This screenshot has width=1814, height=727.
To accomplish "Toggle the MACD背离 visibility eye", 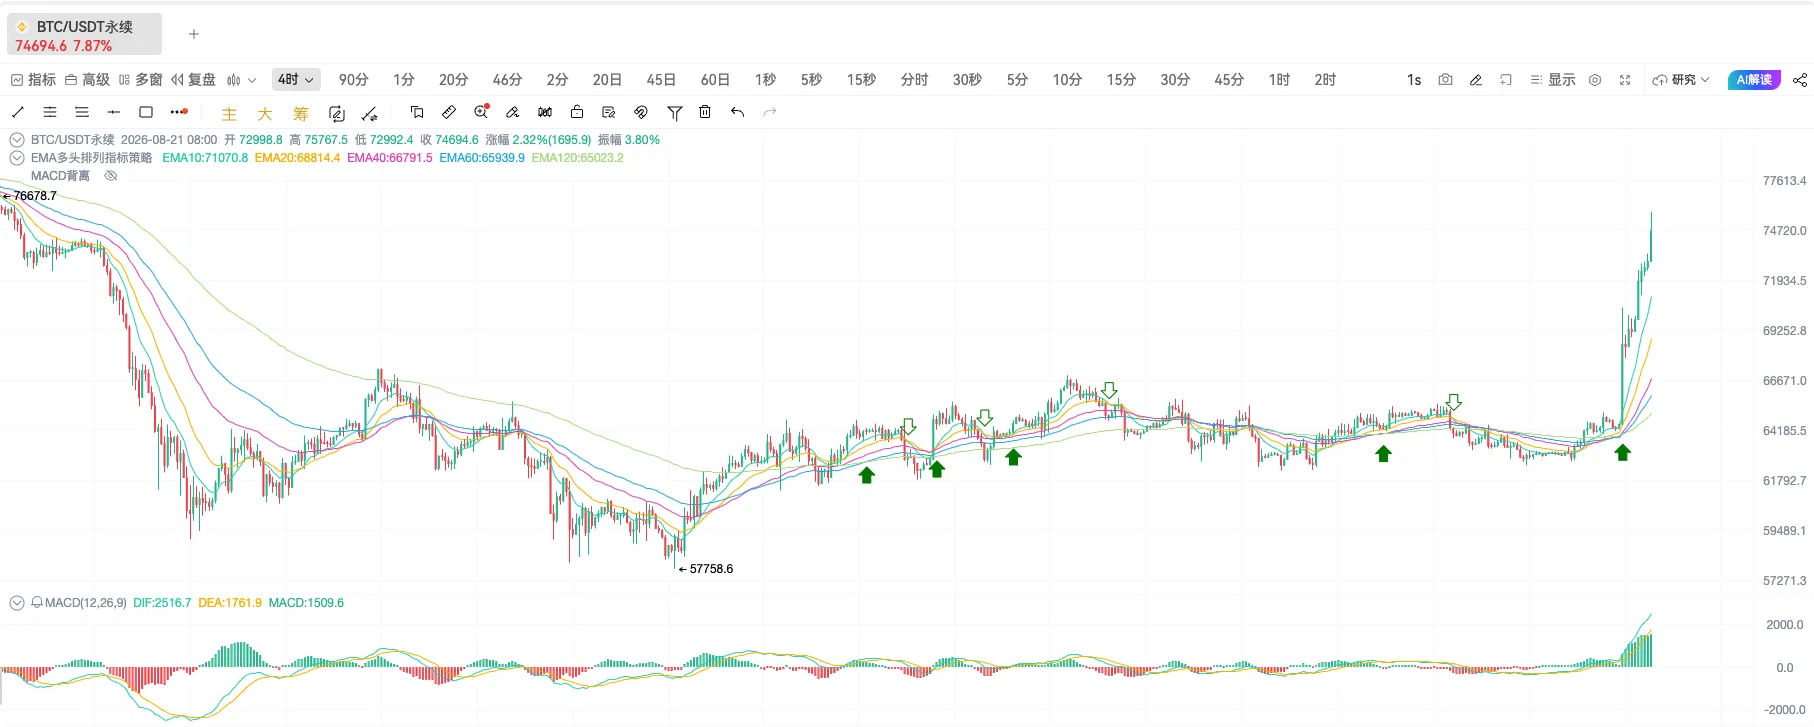I will tap(111, 176).
